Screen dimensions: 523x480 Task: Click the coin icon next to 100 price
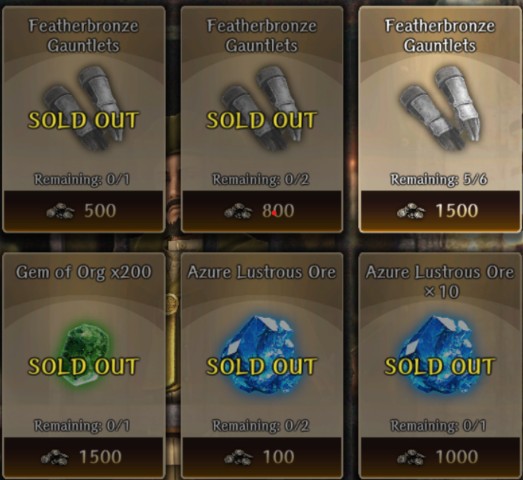[x=238, y=457]
